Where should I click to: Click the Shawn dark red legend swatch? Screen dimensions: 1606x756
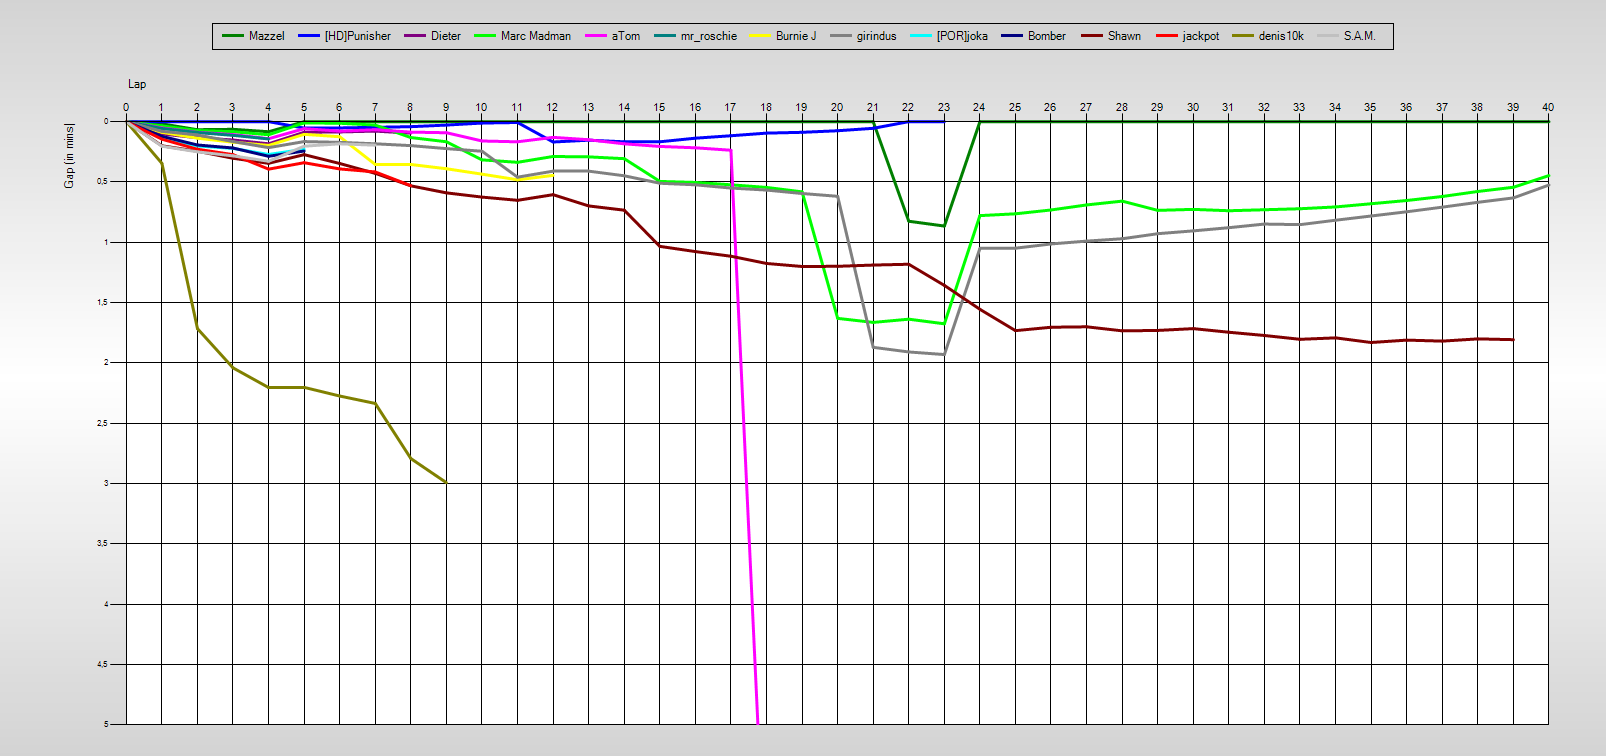pos(1093,36)
